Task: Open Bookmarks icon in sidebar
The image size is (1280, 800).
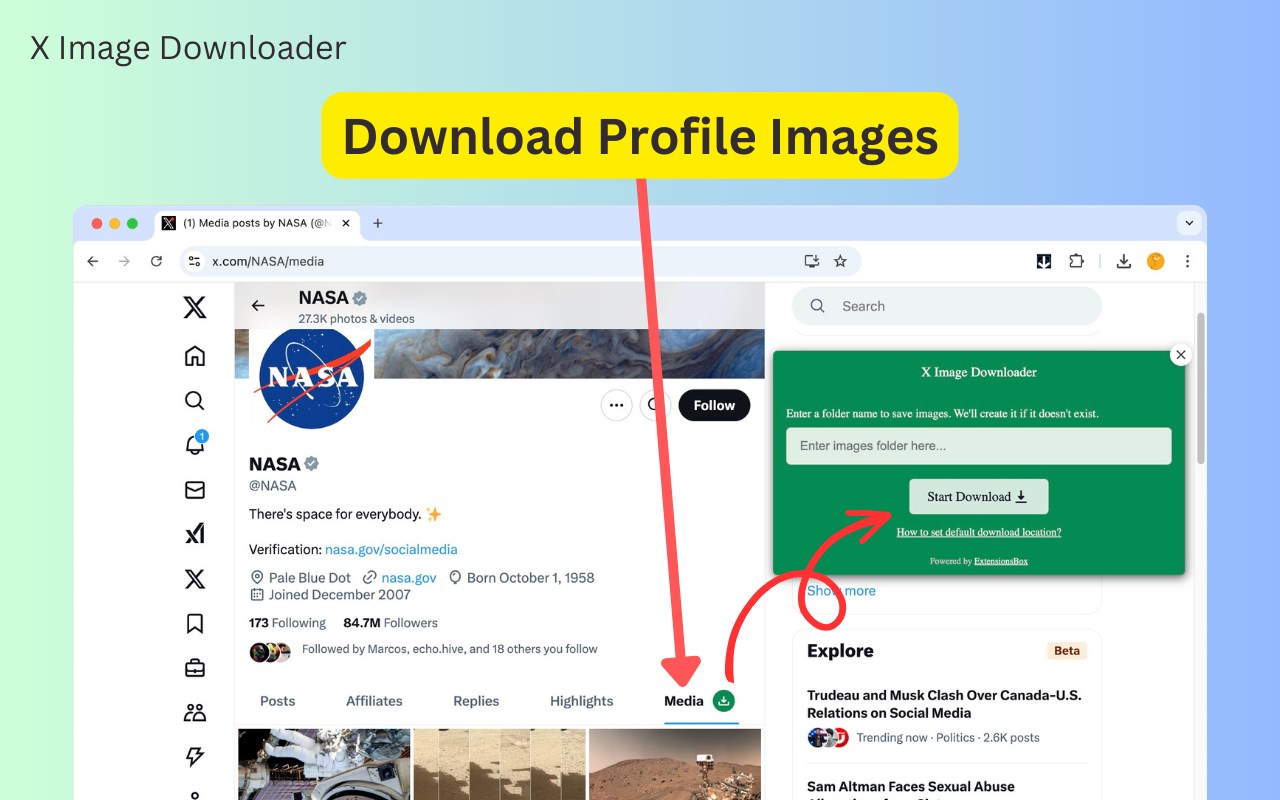Action: click(195, 623)
